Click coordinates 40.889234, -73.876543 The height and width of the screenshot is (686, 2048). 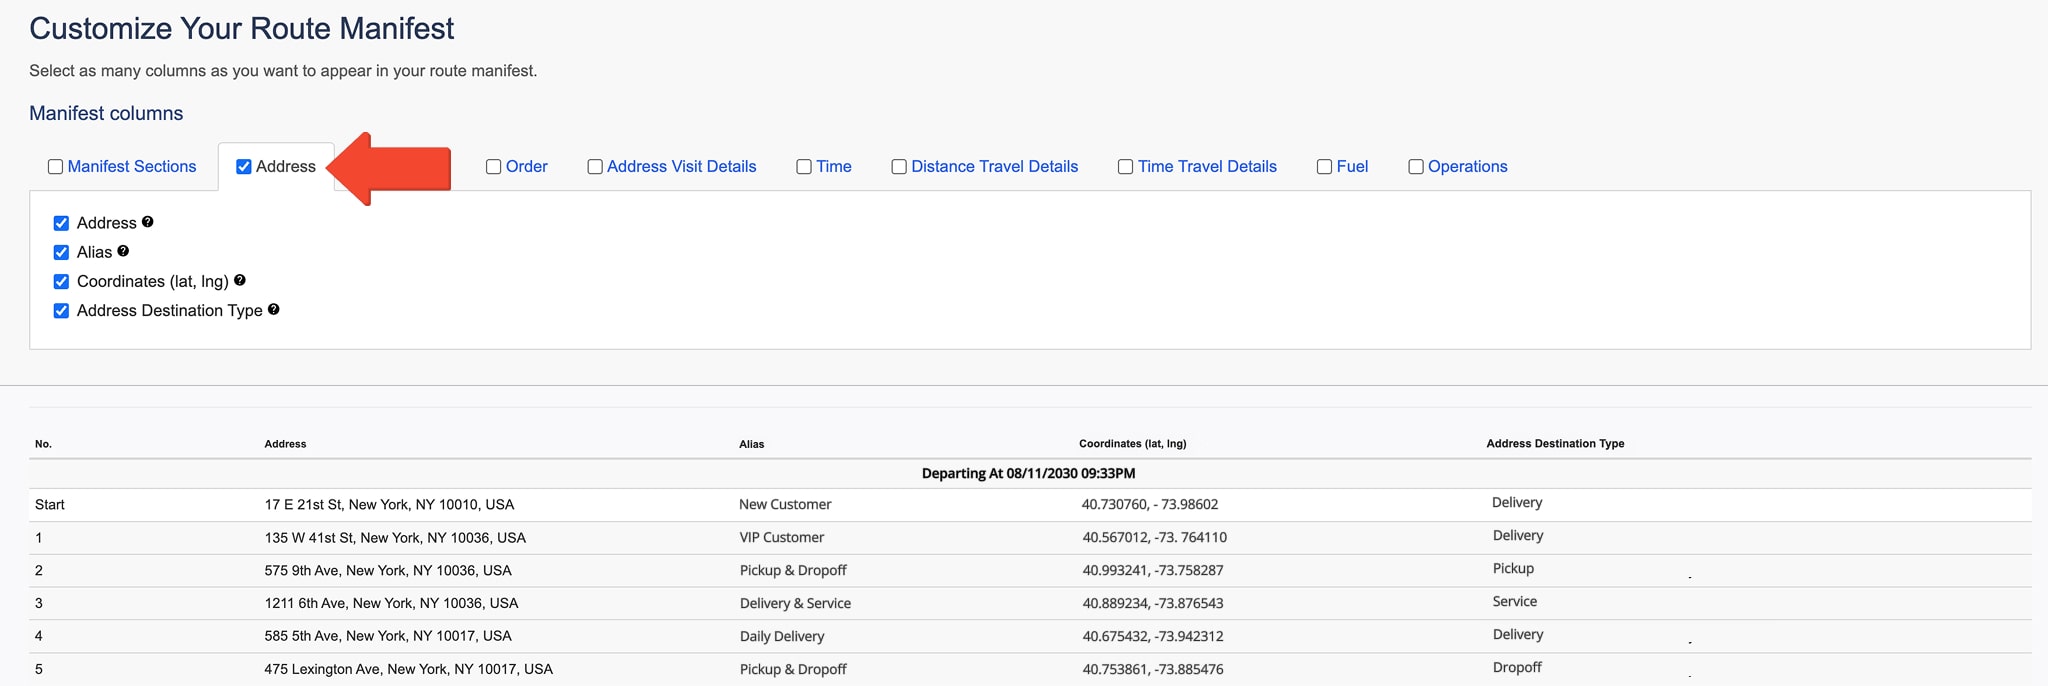(x=1152, y=603)
